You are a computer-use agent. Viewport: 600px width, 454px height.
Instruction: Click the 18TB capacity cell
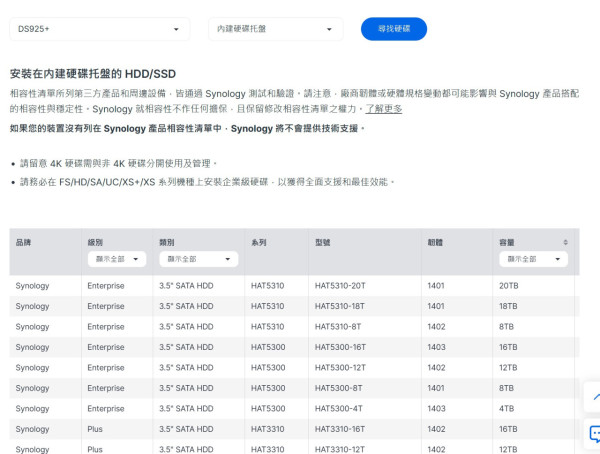coord(508,306)
